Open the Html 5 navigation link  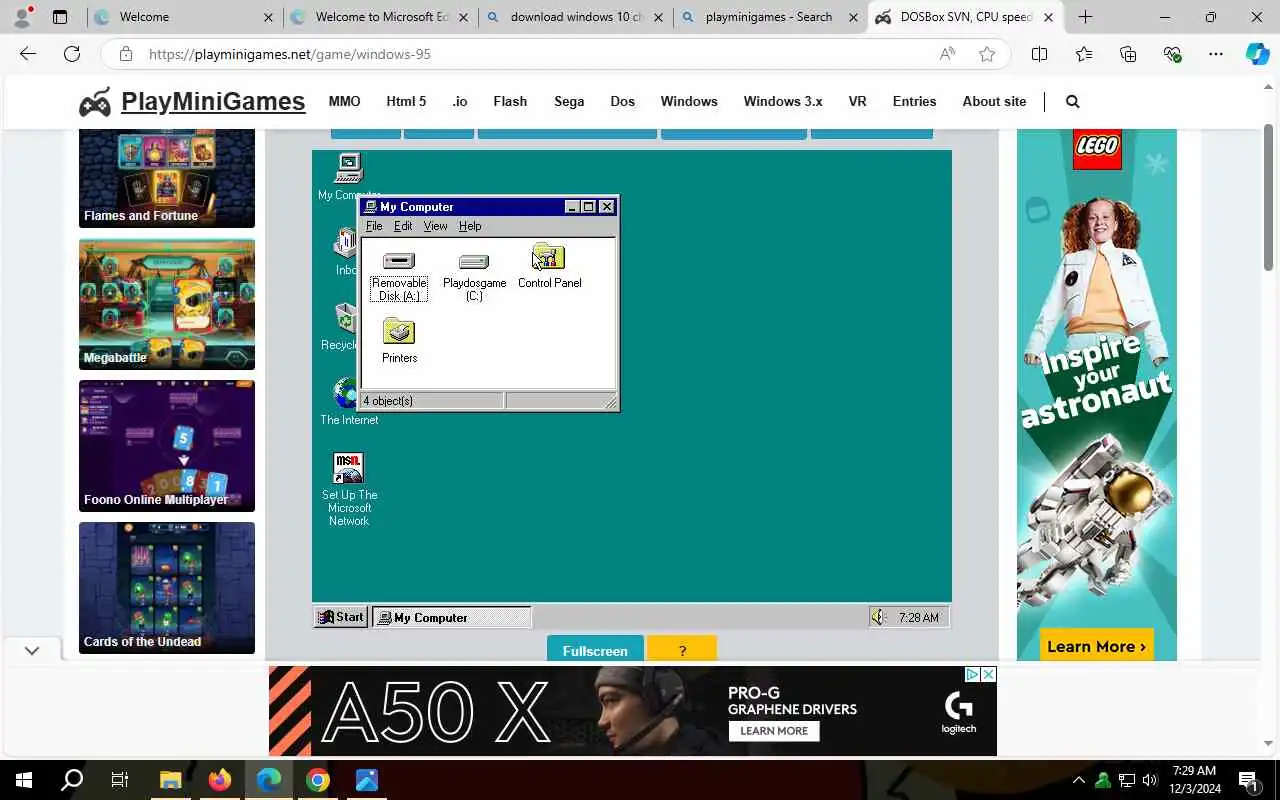click(406, 101)
